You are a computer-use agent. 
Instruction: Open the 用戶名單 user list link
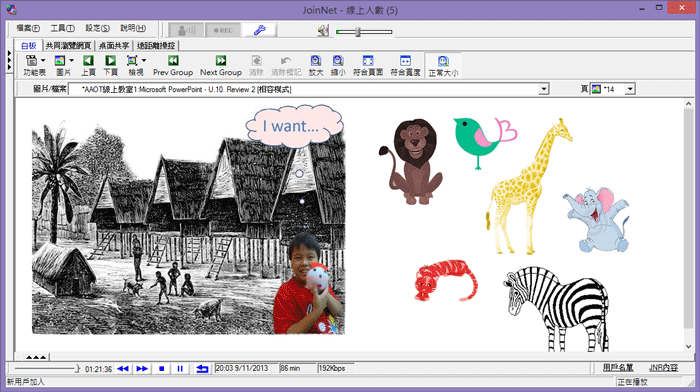[x=618, y=368]
